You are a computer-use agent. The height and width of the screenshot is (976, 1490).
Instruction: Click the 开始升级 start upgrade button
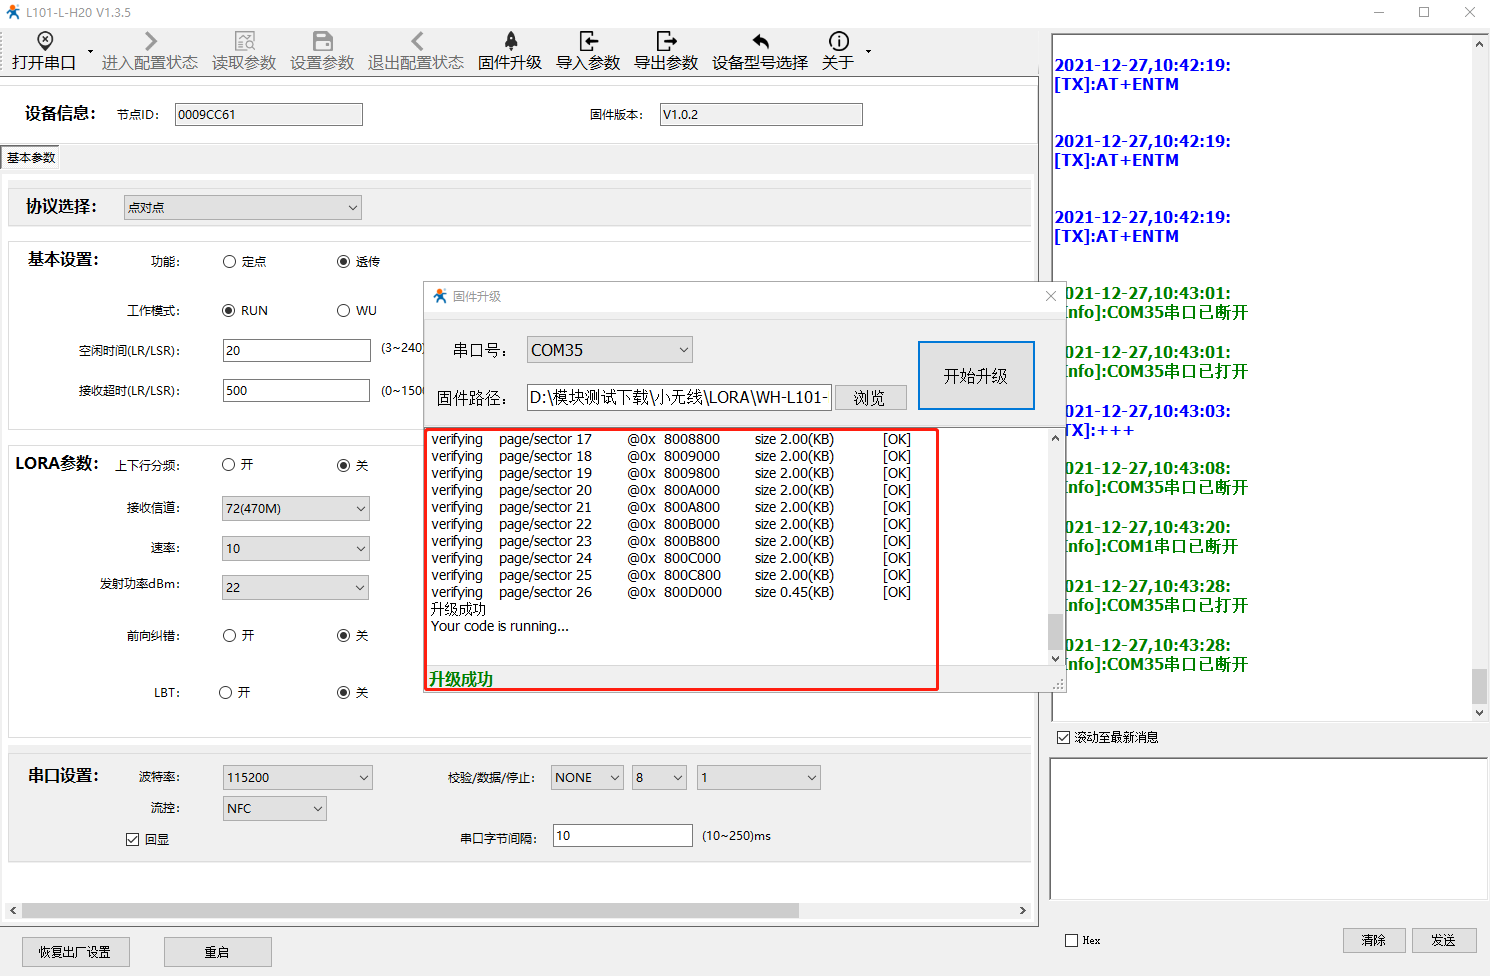tap(976, 376)
